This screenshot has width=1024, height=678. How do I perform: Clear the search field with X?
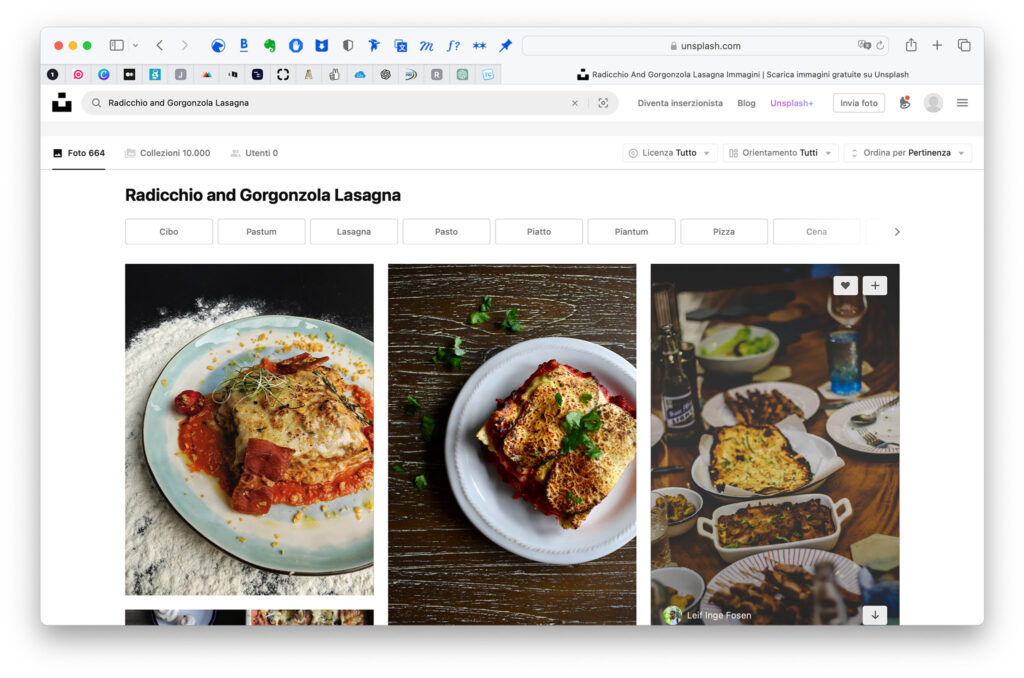575,103
